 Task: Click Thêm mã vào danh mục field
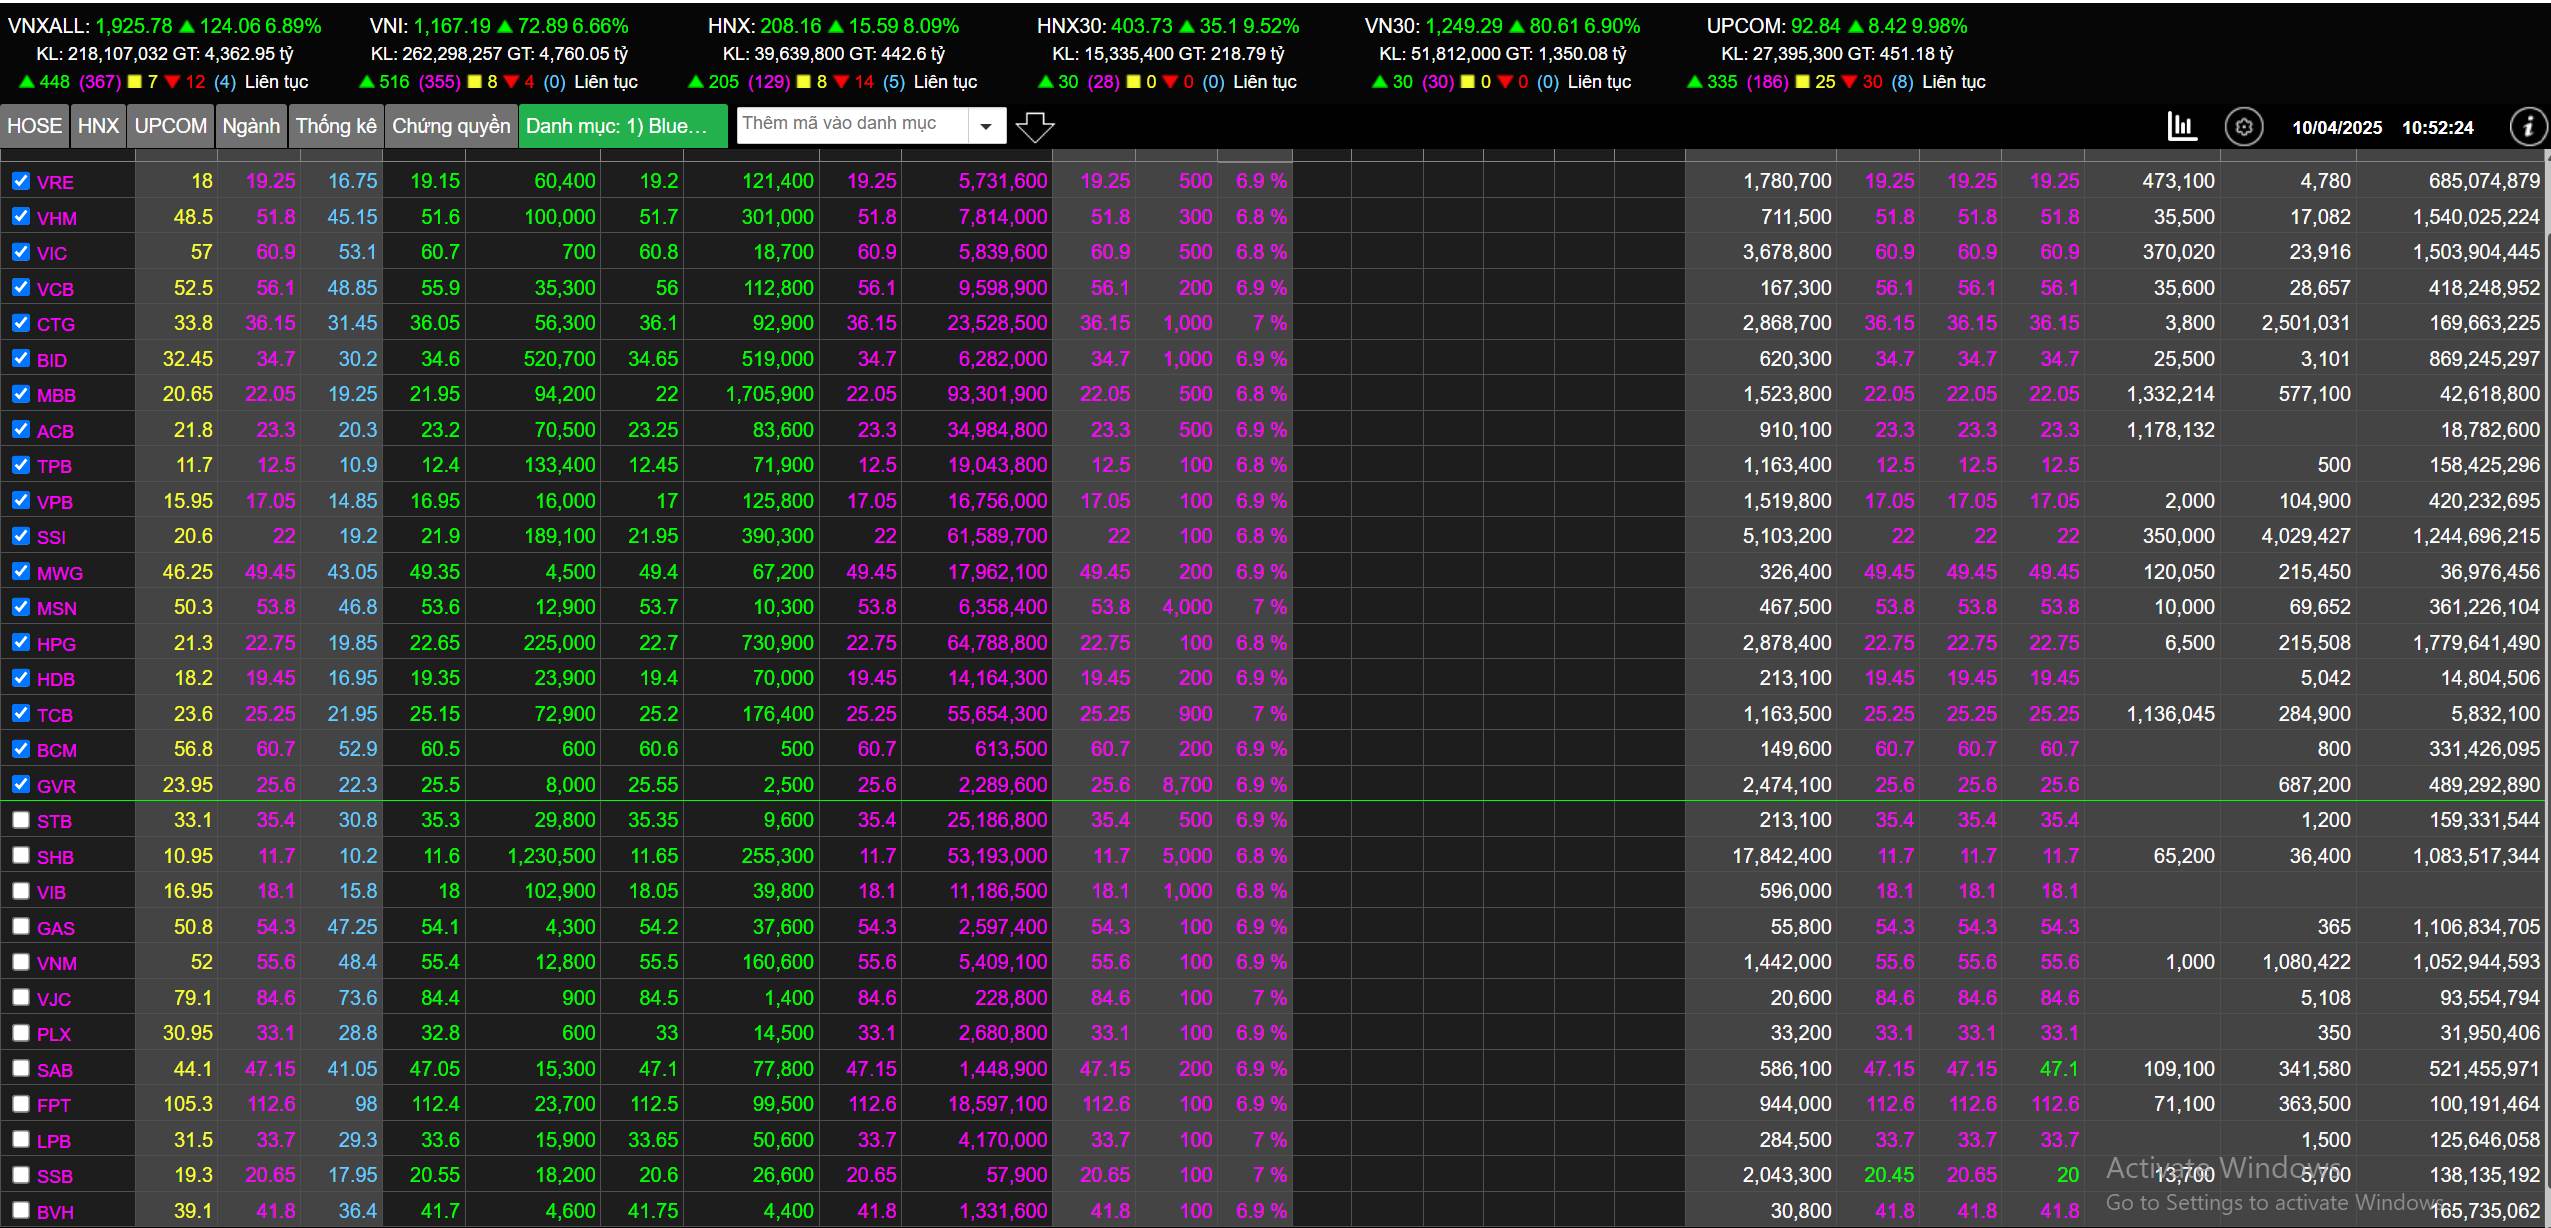(x=850, y=124)
